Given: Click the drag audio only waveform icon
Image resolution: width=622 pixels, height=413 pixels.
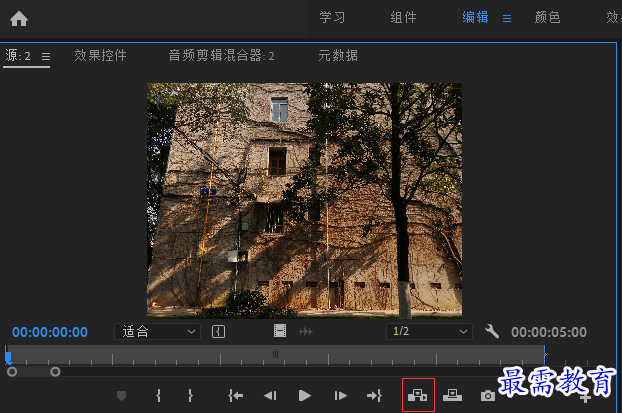Looking at the screenshot, I should tap(305, 331).
